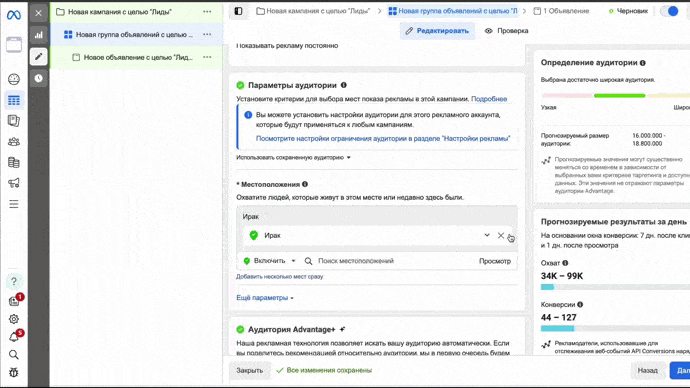This screenshot has width=690, height=388.
Task: Click "Аудитория Advantage+" heading
Action: [x=291, y=329]
